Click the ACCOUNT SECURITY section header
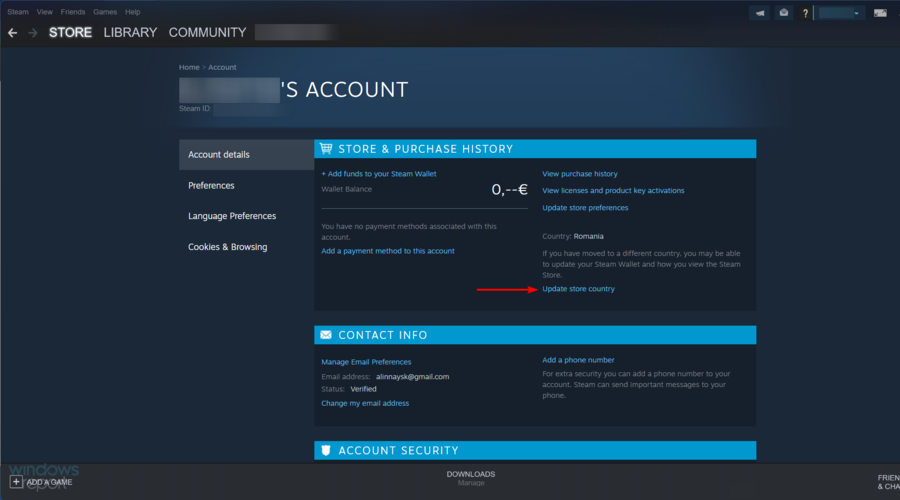900x500 pixels. 535,450
